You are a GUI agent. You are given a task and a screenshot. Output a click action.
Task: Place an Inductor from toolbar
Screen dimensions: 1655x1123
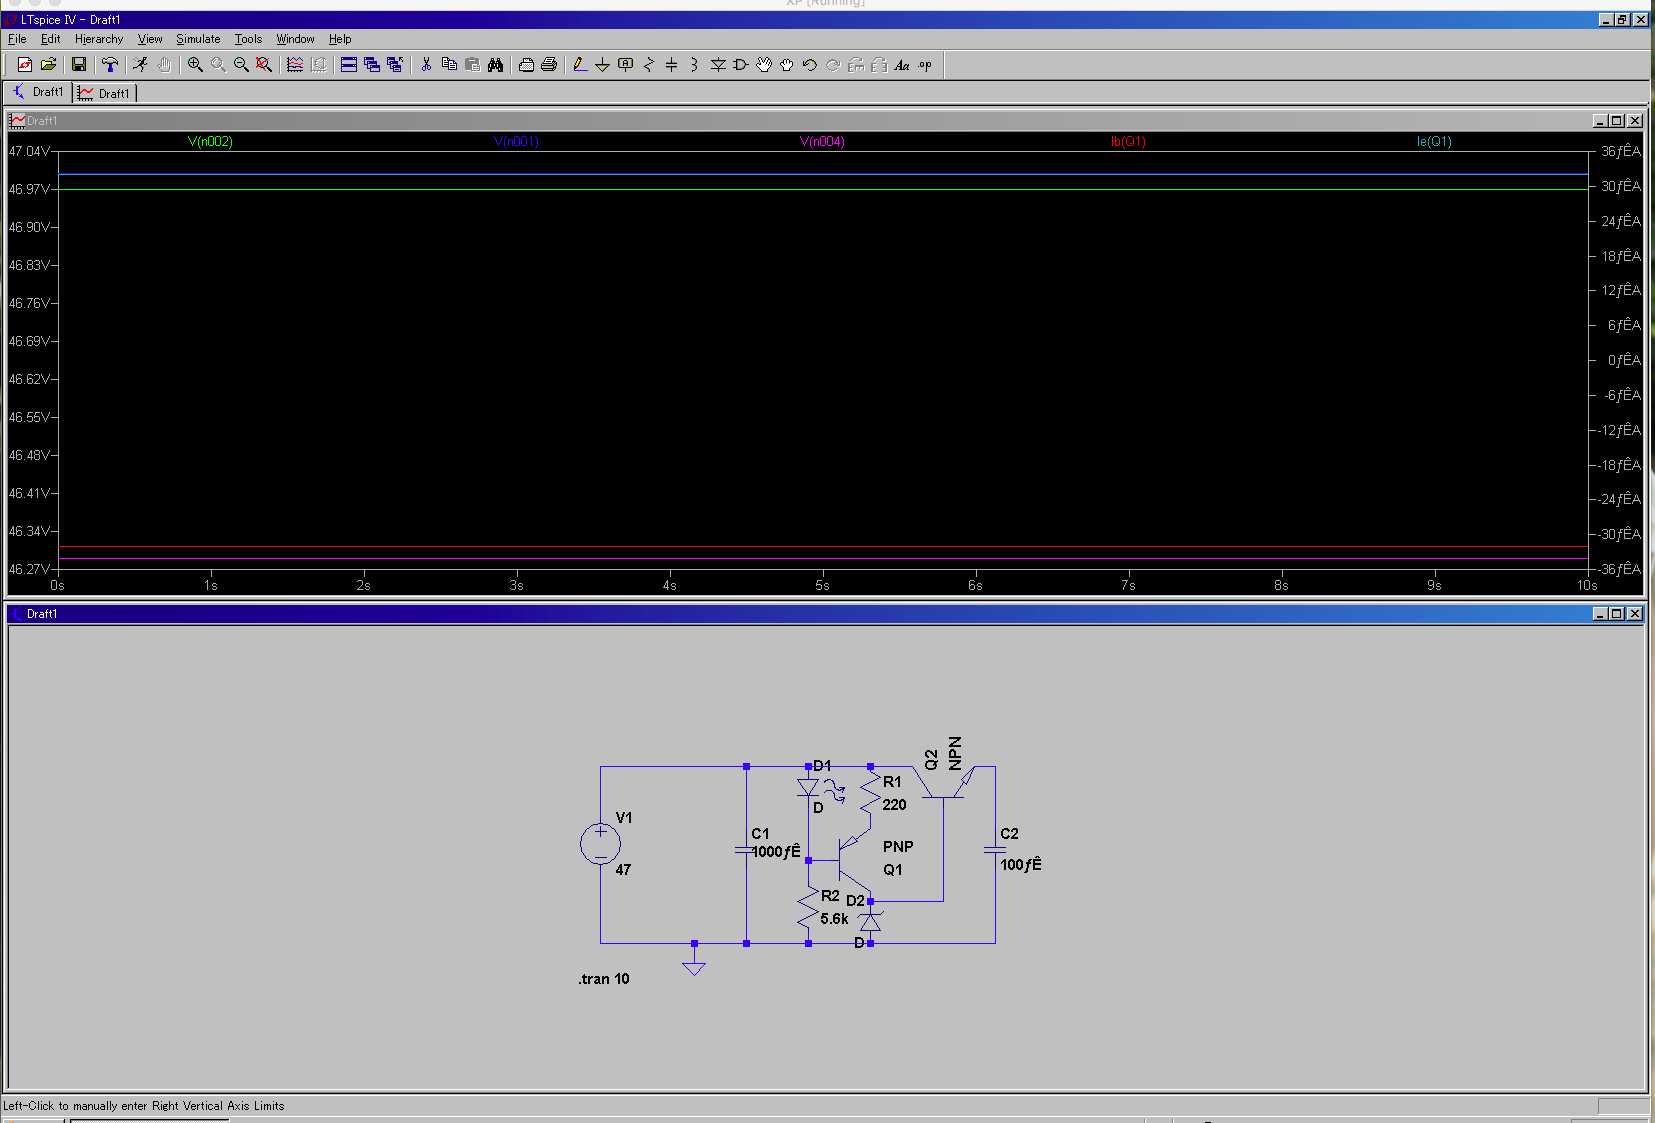point(695,65)
